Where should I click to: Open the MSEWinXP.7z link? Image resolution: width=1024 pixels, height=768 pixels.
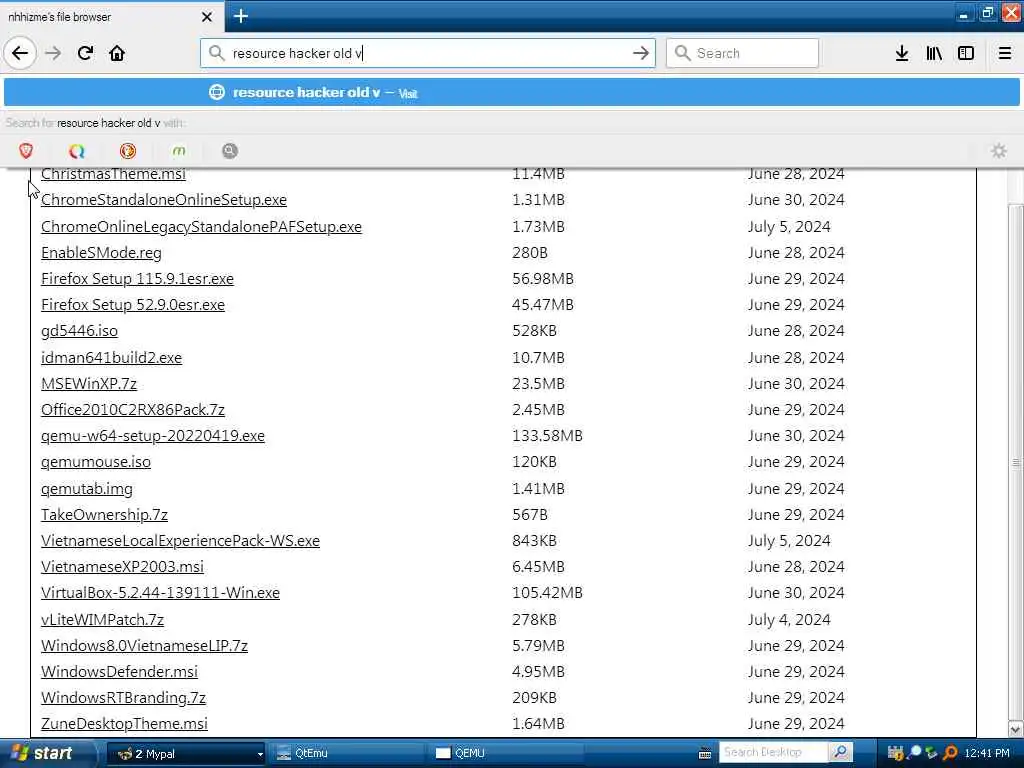(x=89, y=384)
